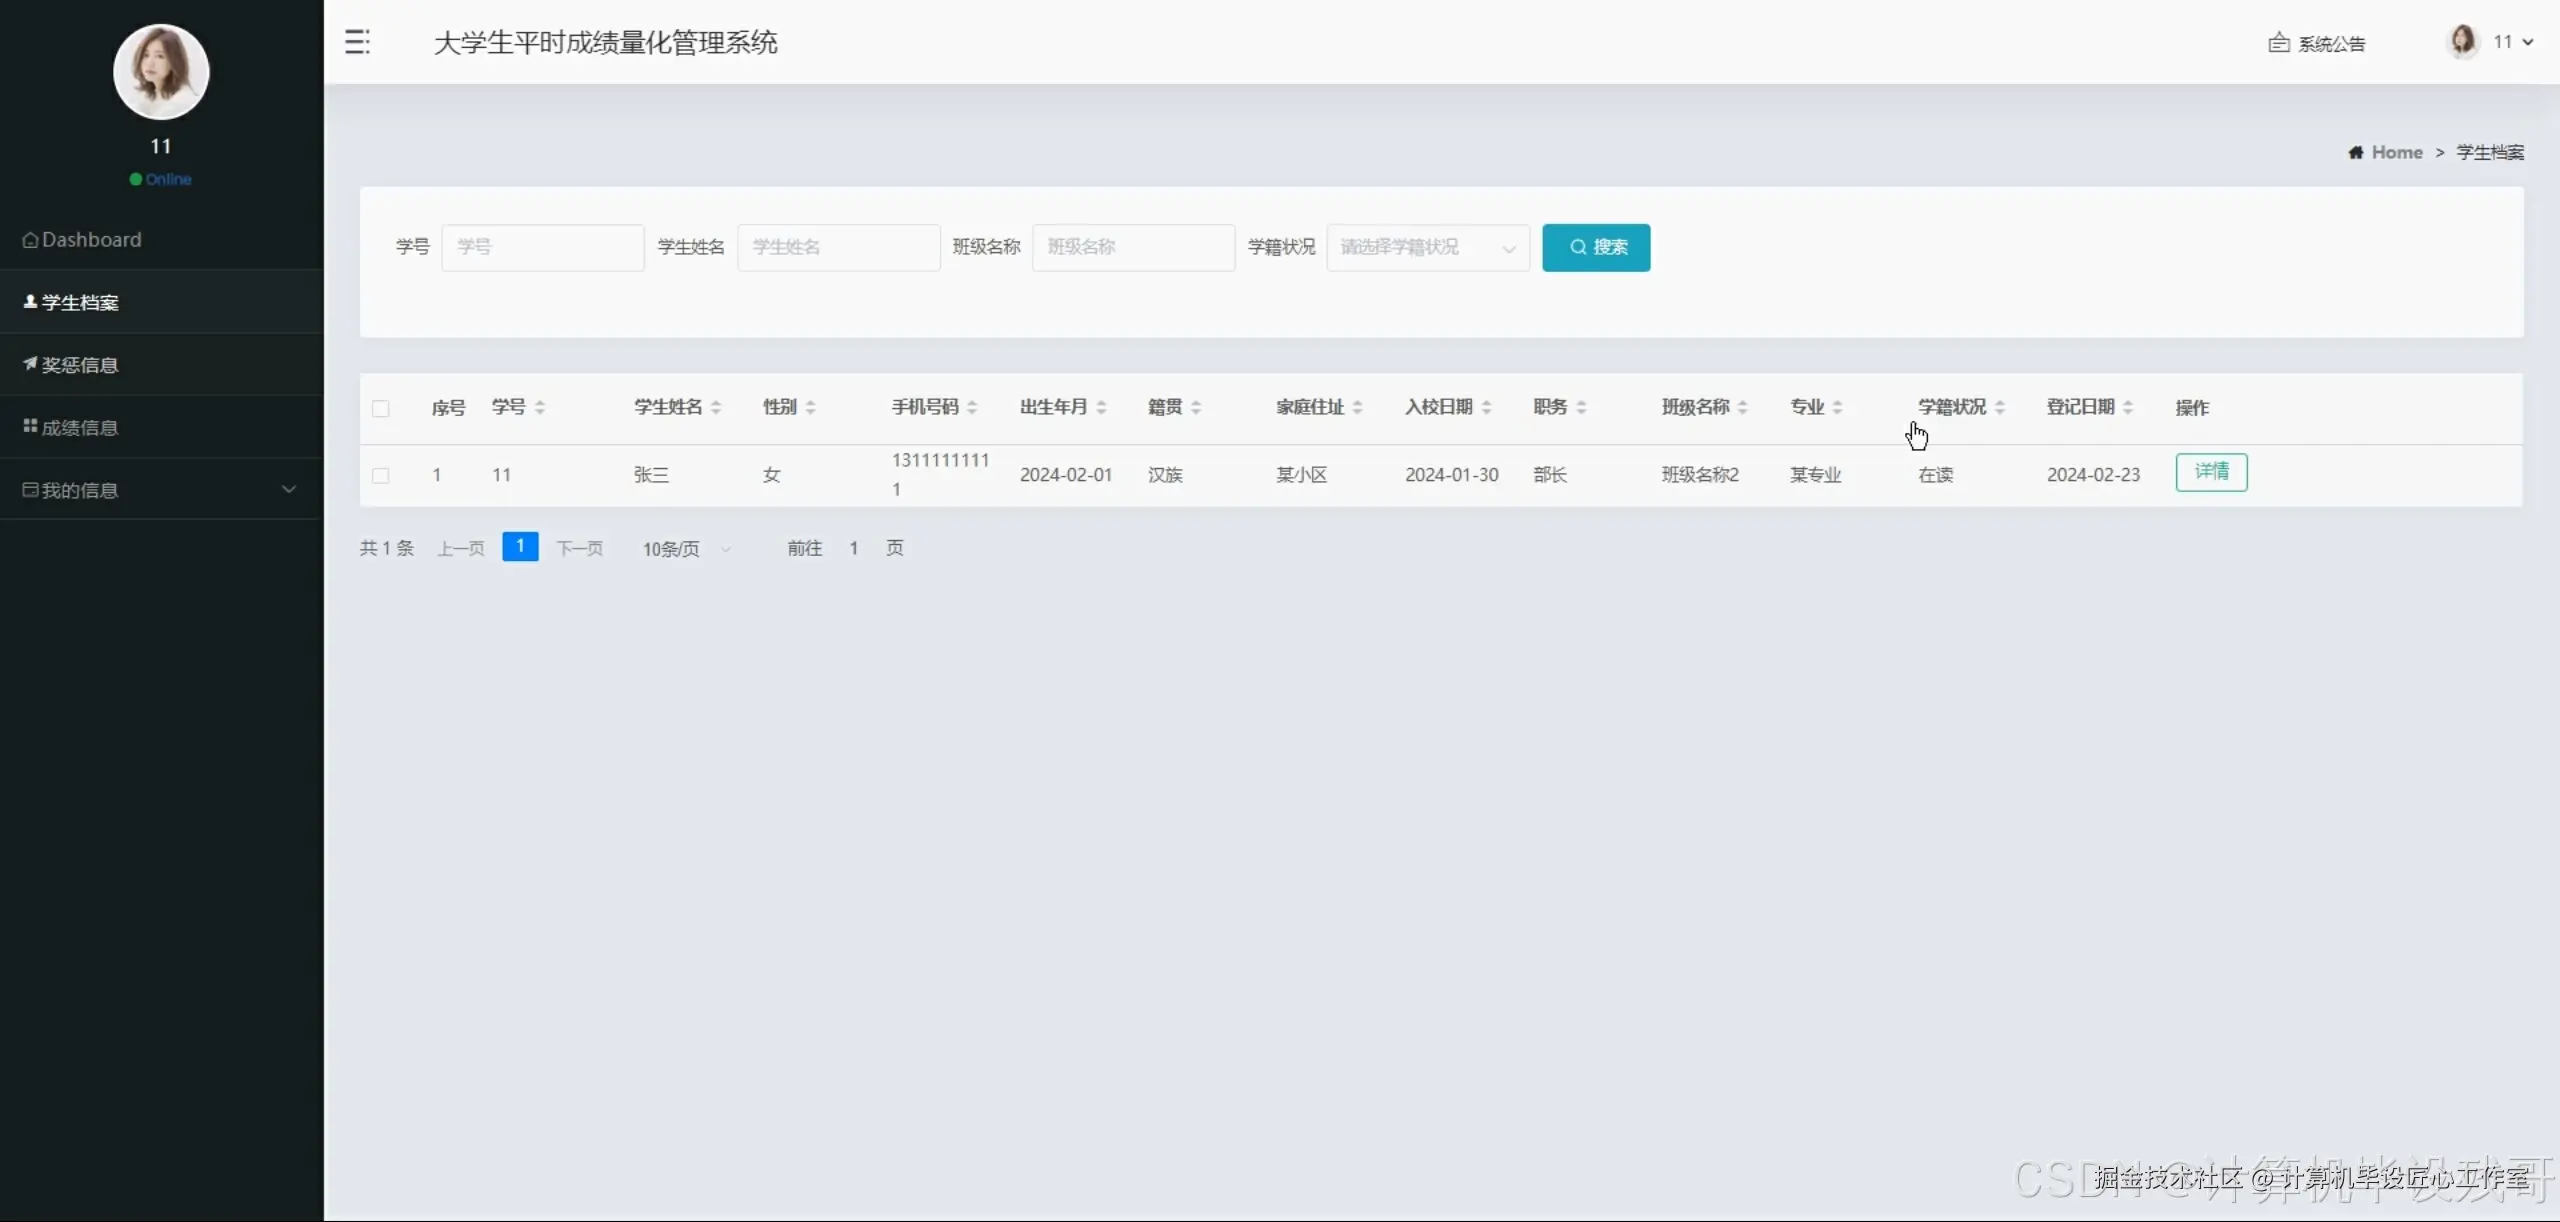
Task: Sort table by 学号 column arrows
Action: (540, 407)
